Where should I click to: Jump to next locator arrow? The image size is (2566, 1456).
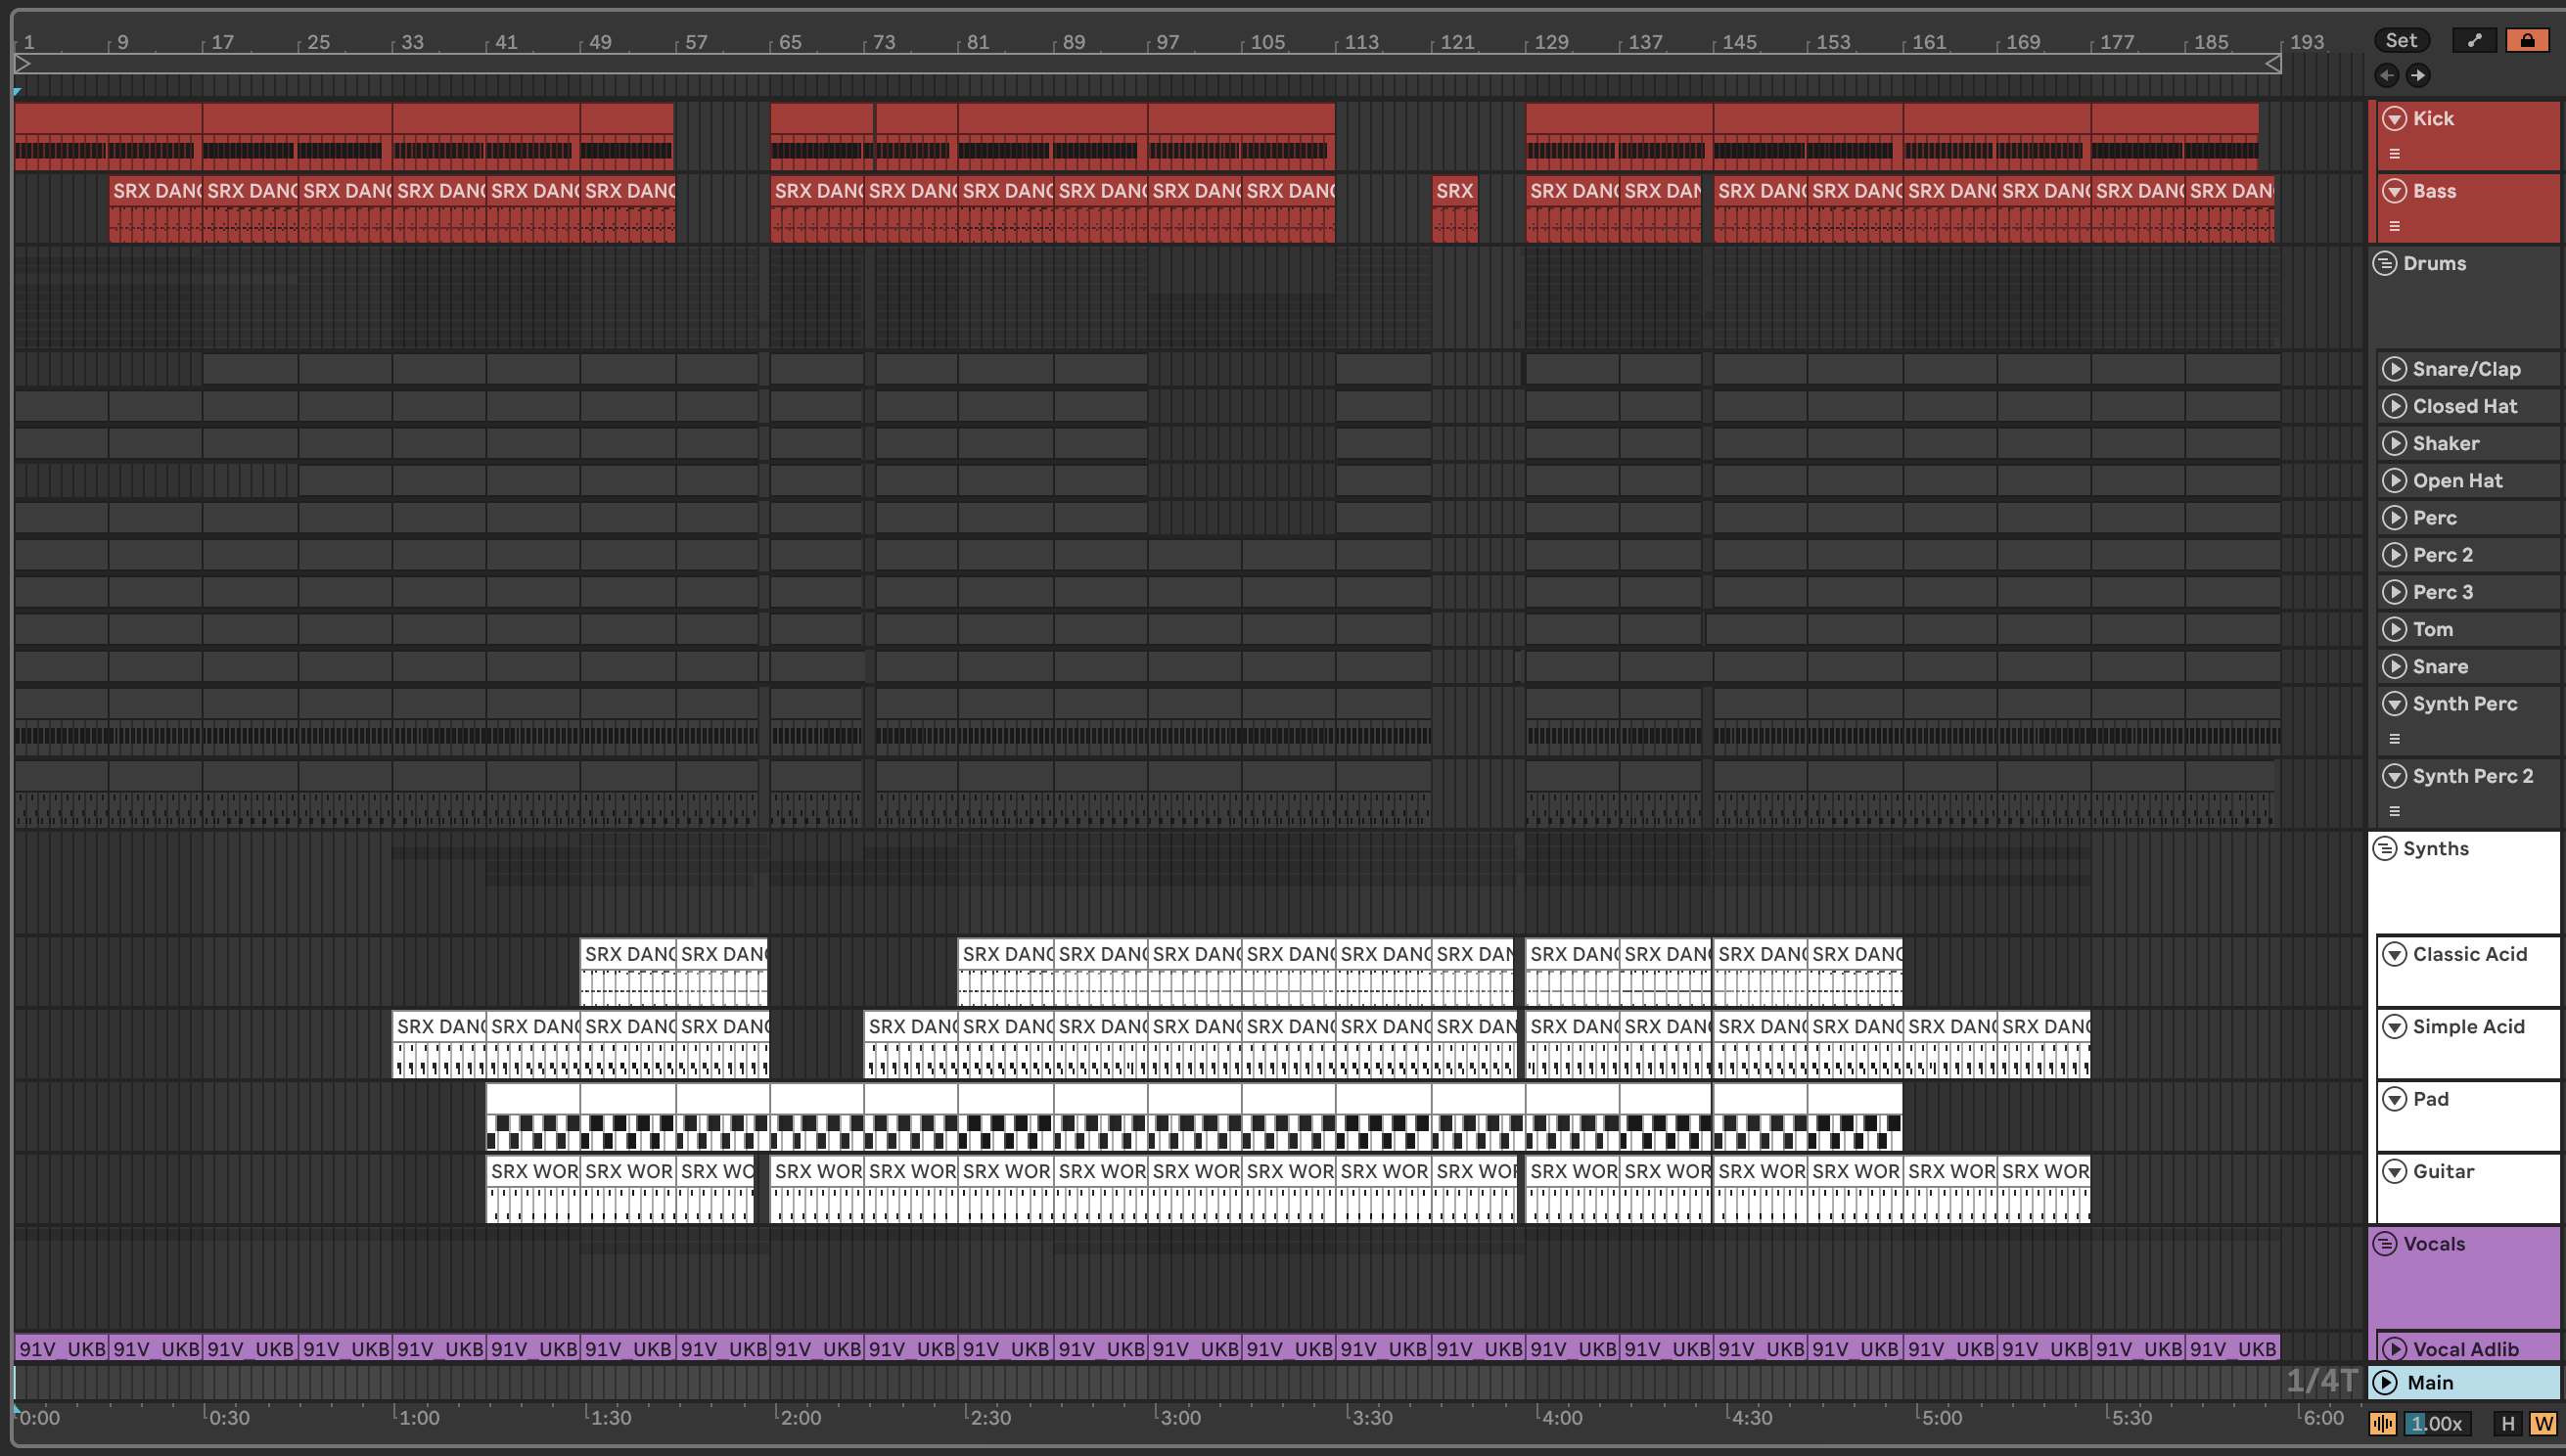(2418, 75)
